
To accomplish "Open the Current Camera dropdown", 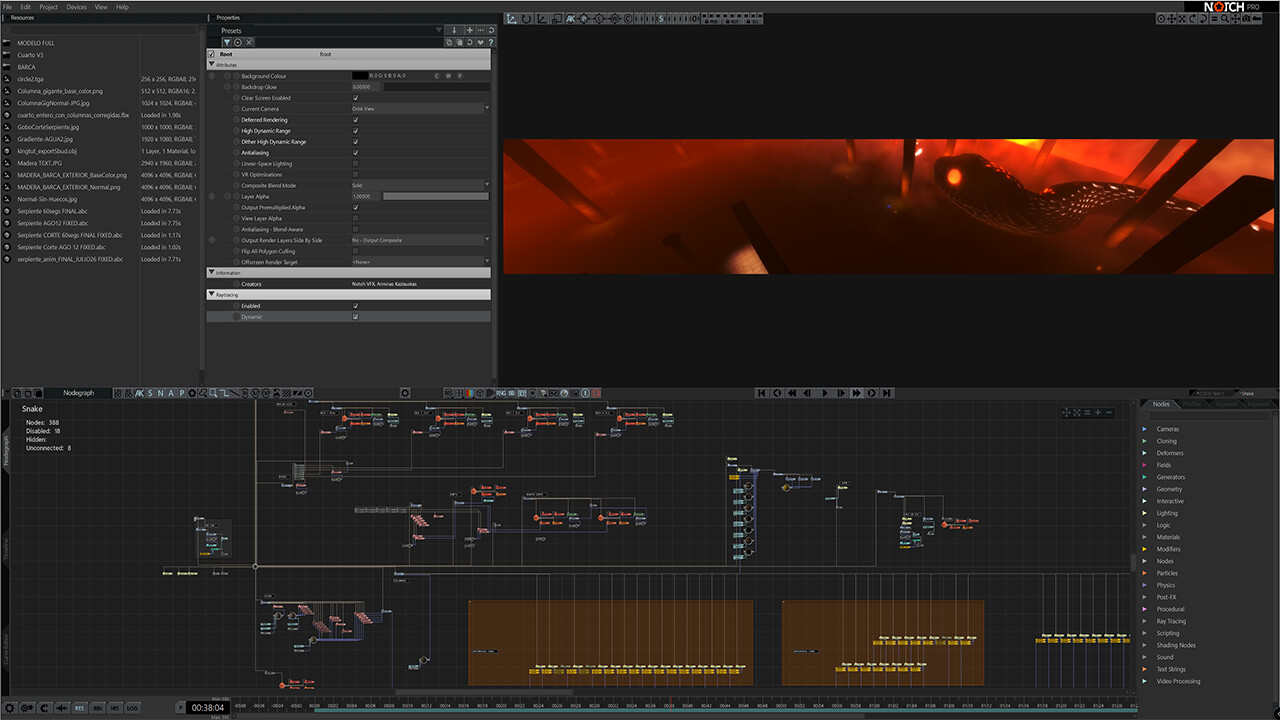I will pyautogui.click(x=421, y=109).
